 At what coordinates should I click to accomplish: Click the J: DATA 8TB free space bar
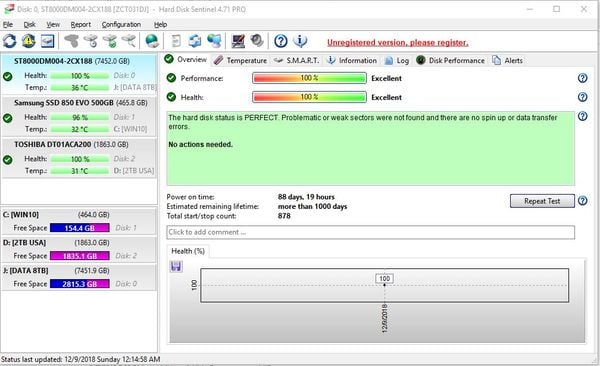pos(80,284)
